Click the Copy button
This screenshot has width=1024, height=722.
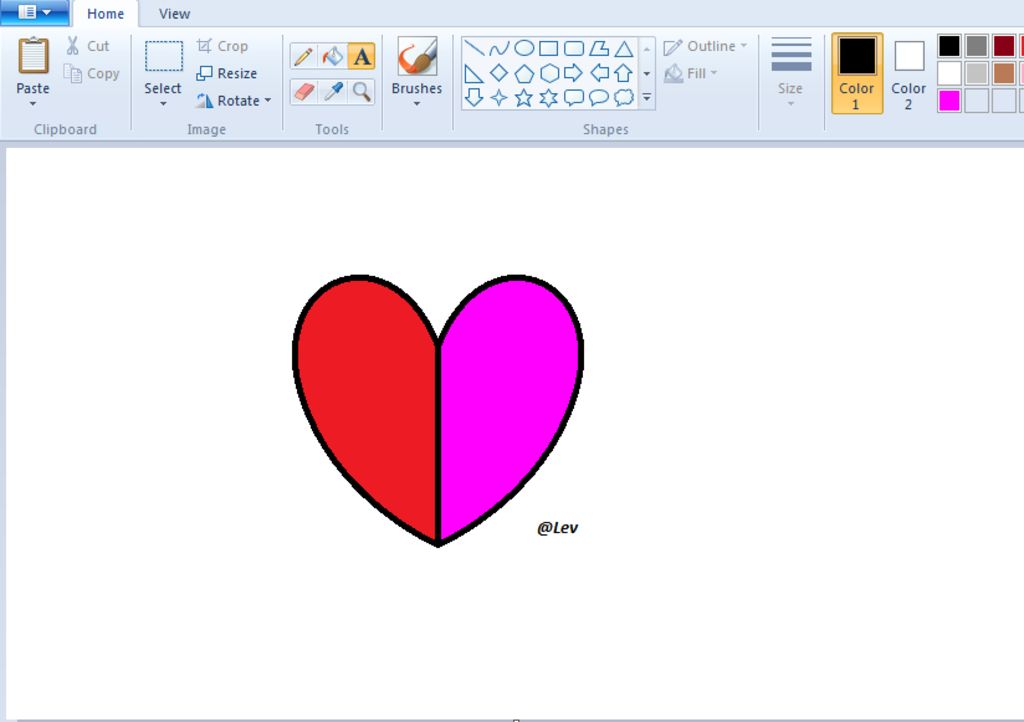[x=92, y=73]
